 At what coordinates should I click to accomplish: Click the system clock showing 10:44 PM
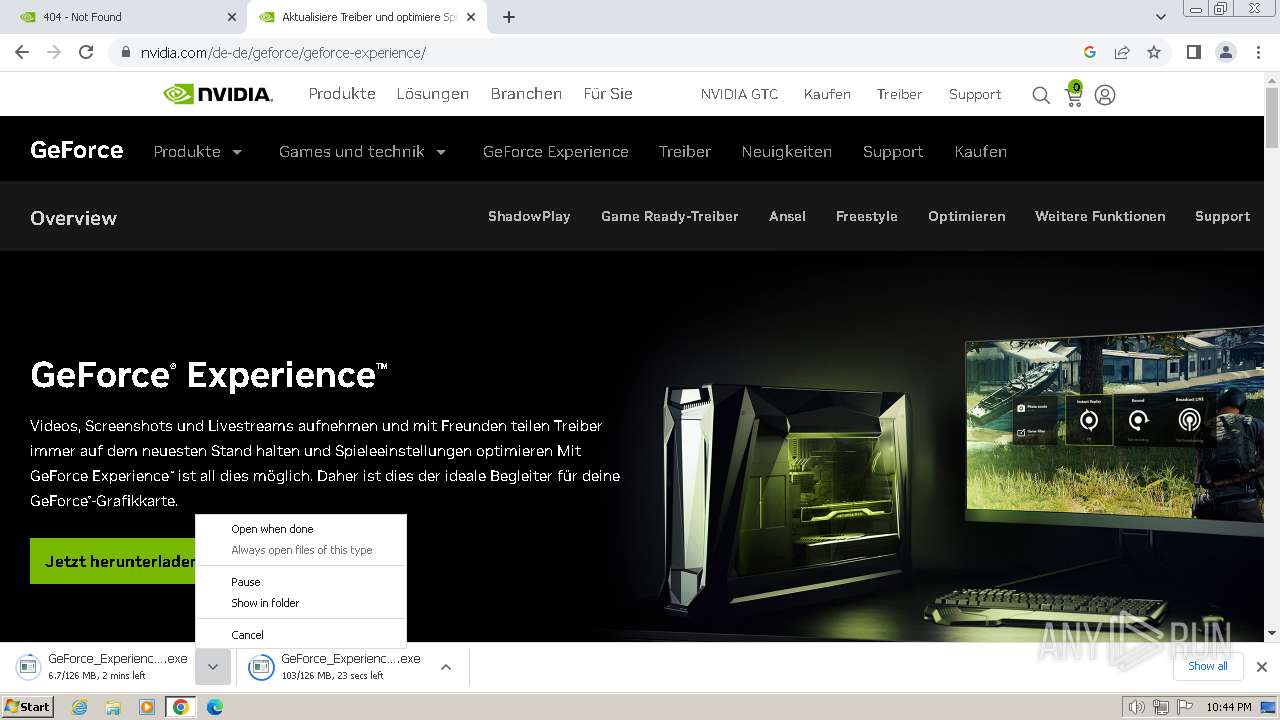(x=1228, y=707)
